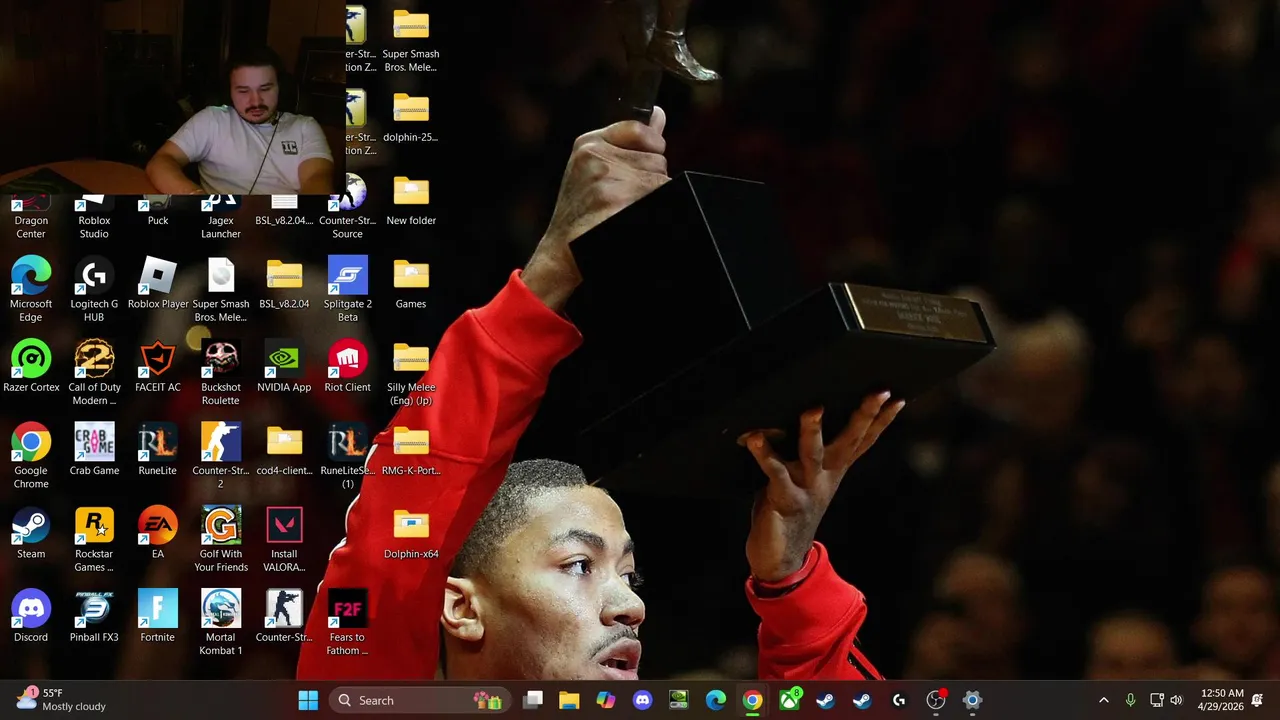Open the Windows Start menu

[x=308, y=700]
